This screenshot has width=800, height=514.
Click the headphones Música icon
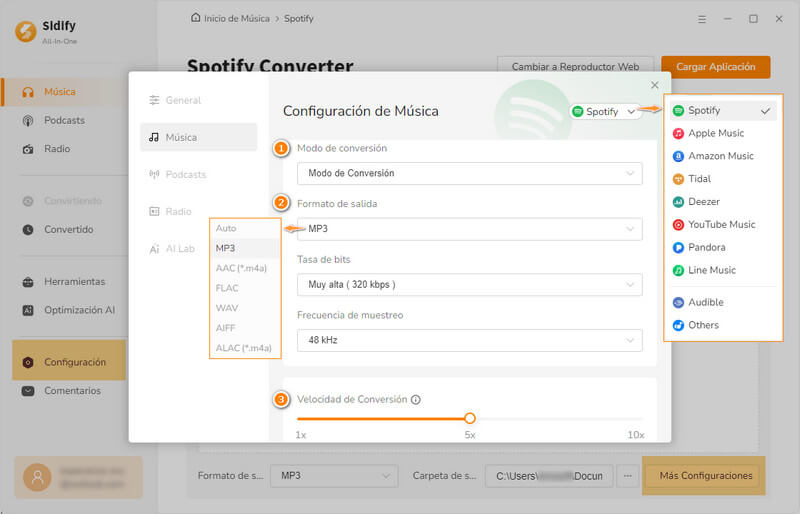(28, 92)
